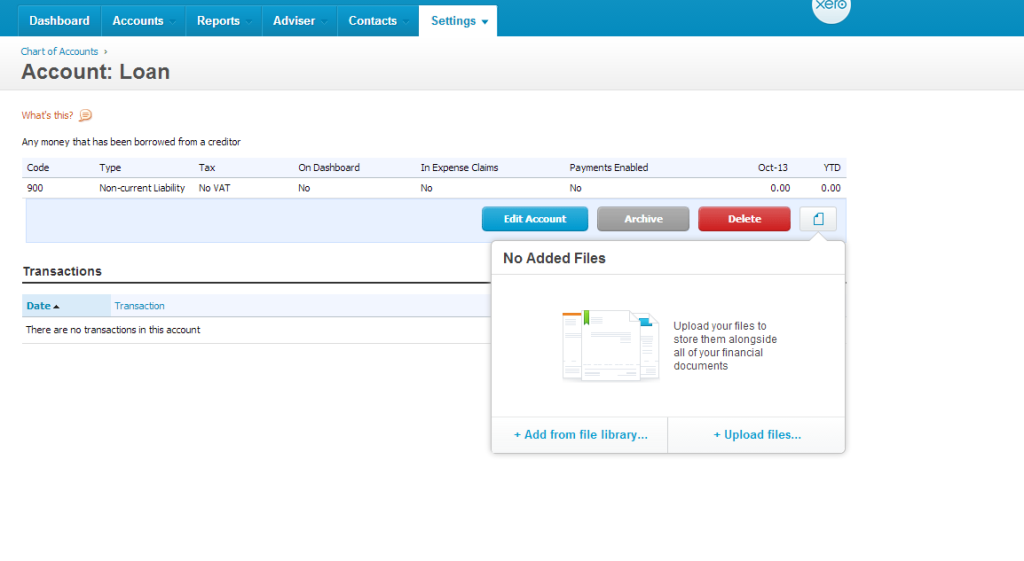Choose Add from file library
1024x561 pixels.
coord(580,435)
